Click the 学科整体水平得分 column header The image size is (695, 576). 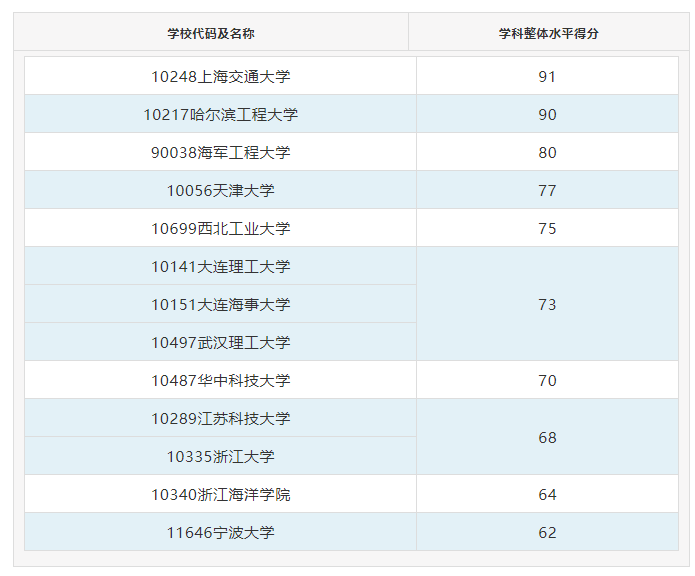[548, 33]
